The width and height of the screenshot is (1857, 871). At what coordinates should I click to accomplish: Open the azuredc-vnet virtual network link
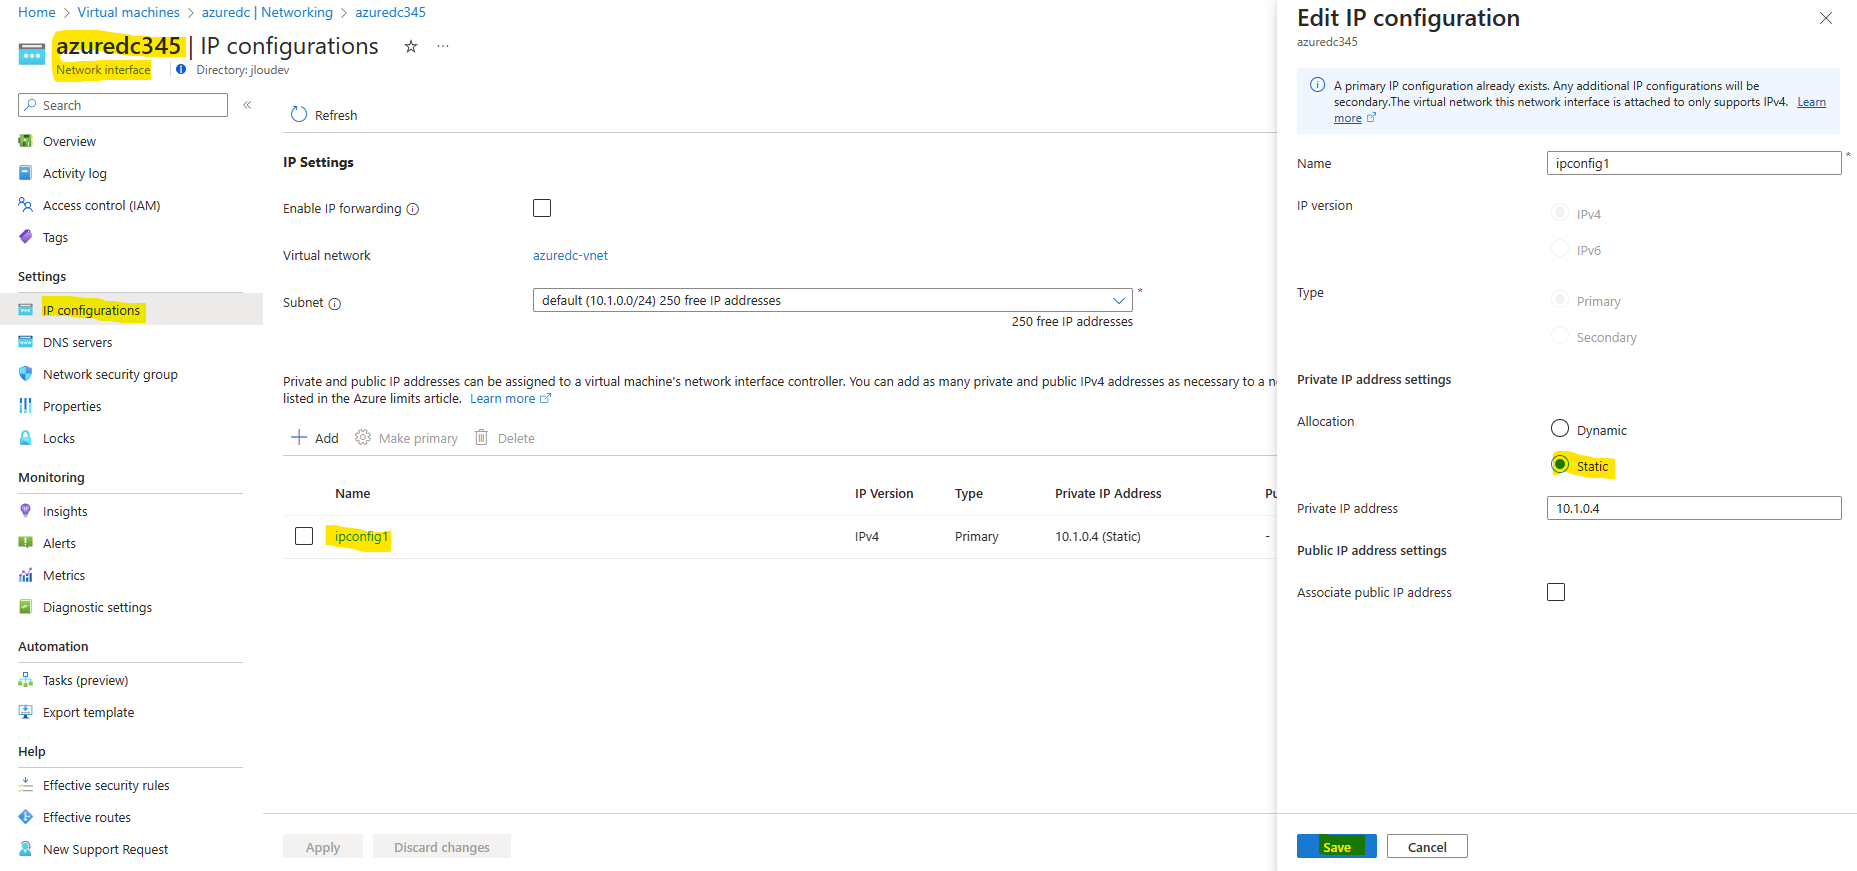pos(570,255)
